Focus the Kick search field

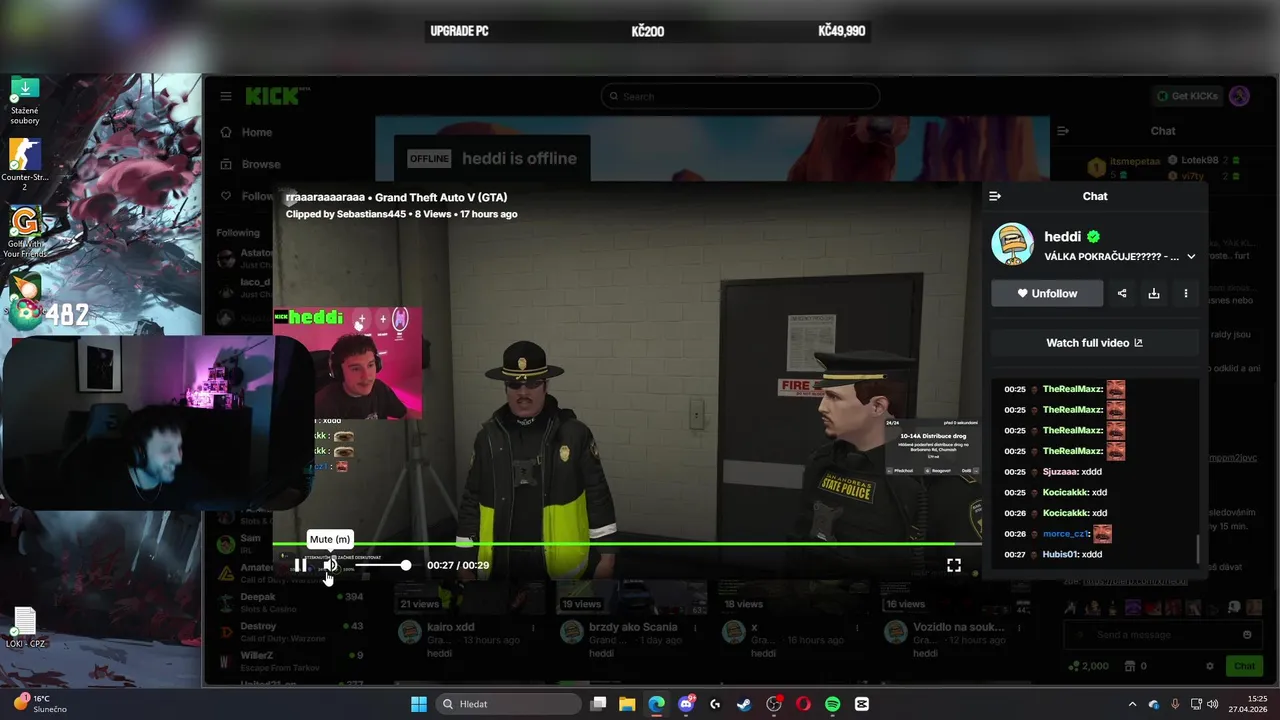[x=740, y=96]
